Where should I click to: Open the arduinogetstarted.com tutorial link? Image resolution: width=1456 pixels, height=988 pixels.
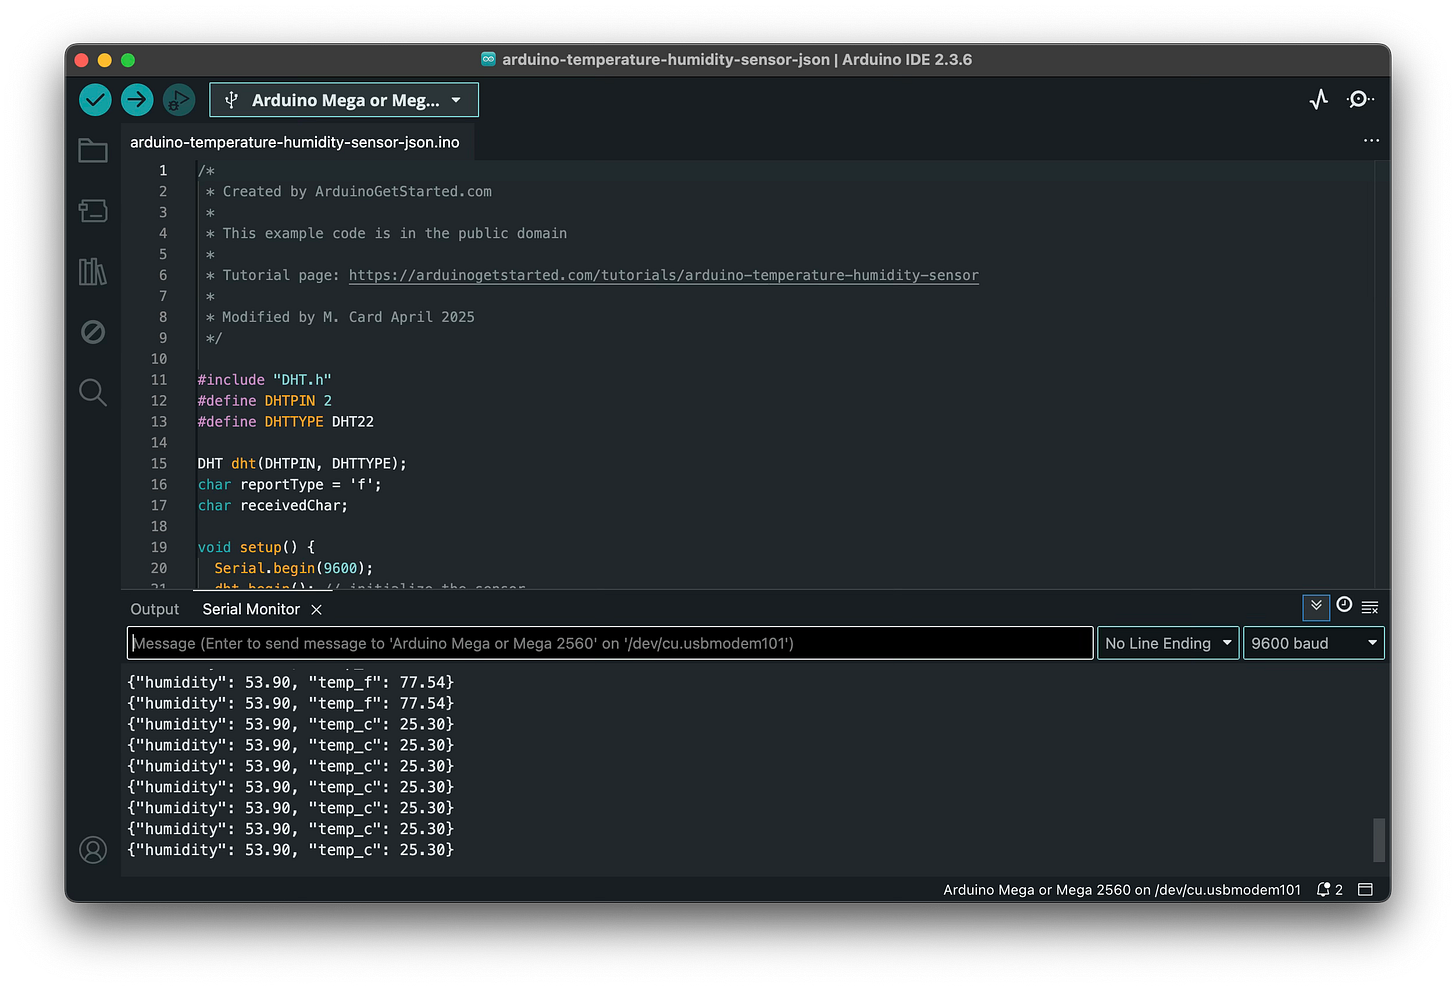663,275
